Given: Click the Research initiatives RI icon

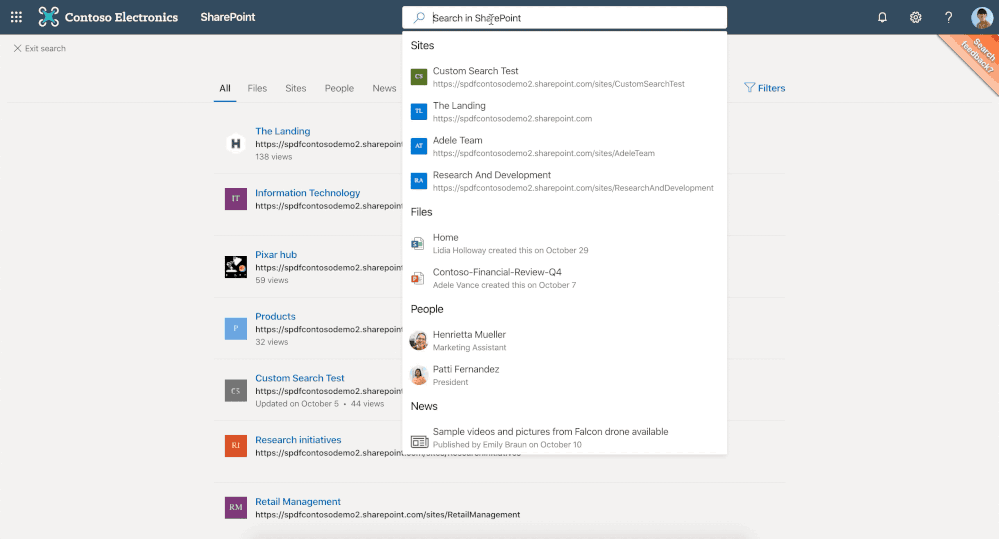Looking at the screenshot, I should [x=236, y=446].
